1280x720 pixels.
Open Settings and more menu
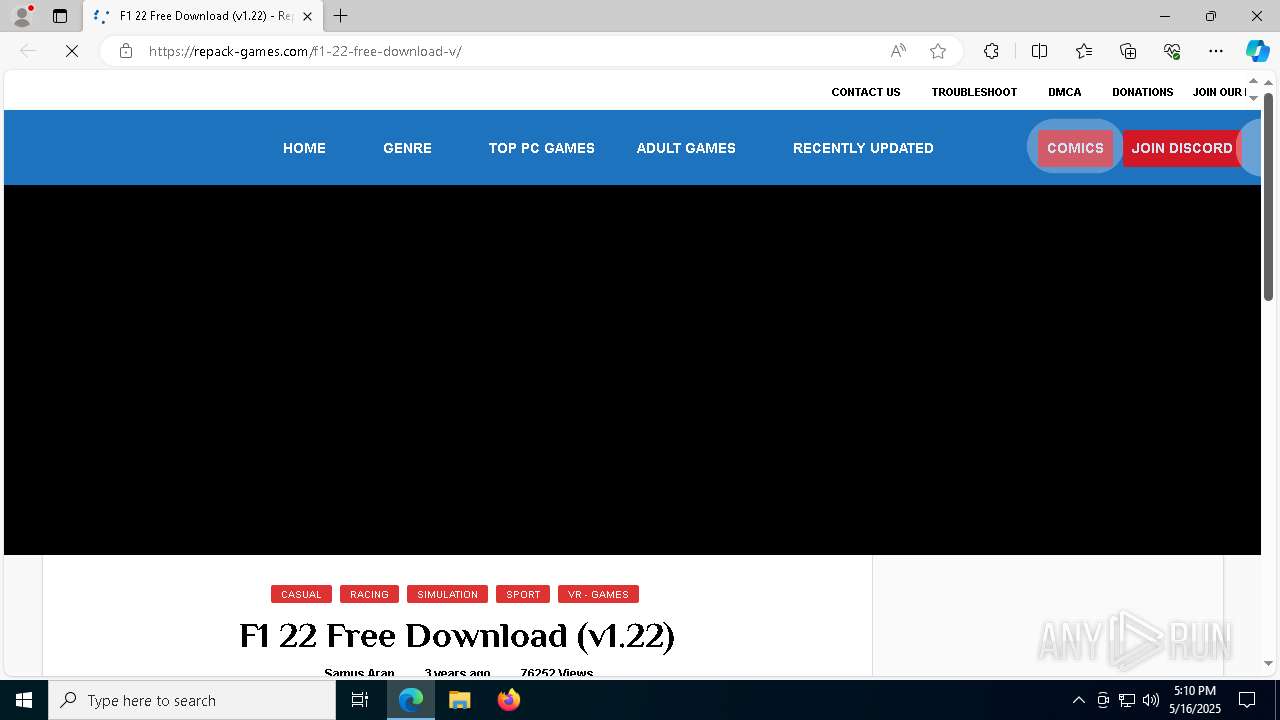click(x=1216, y=51)
